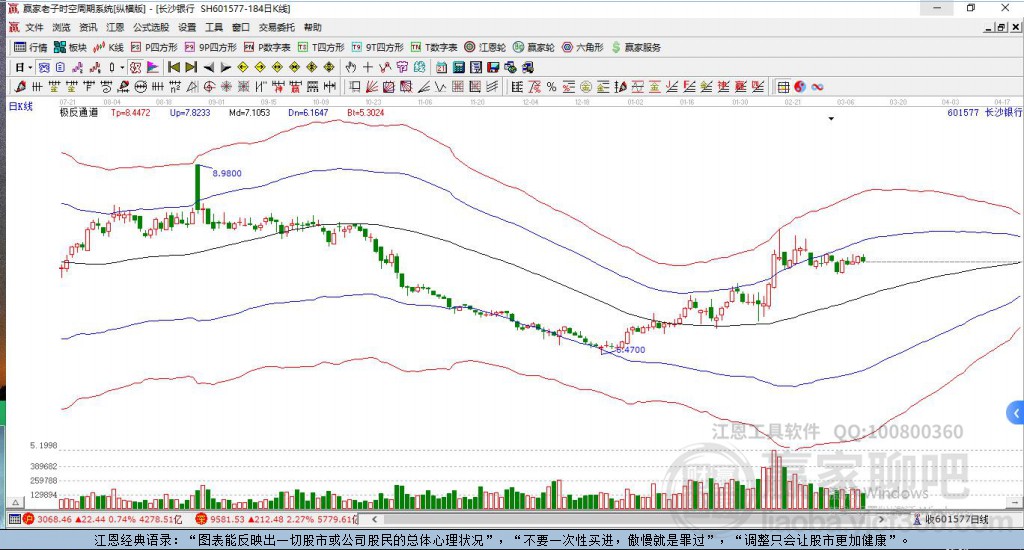
Task: Click the Tp=8.4472 value
Action: click(x=131, y=112)
